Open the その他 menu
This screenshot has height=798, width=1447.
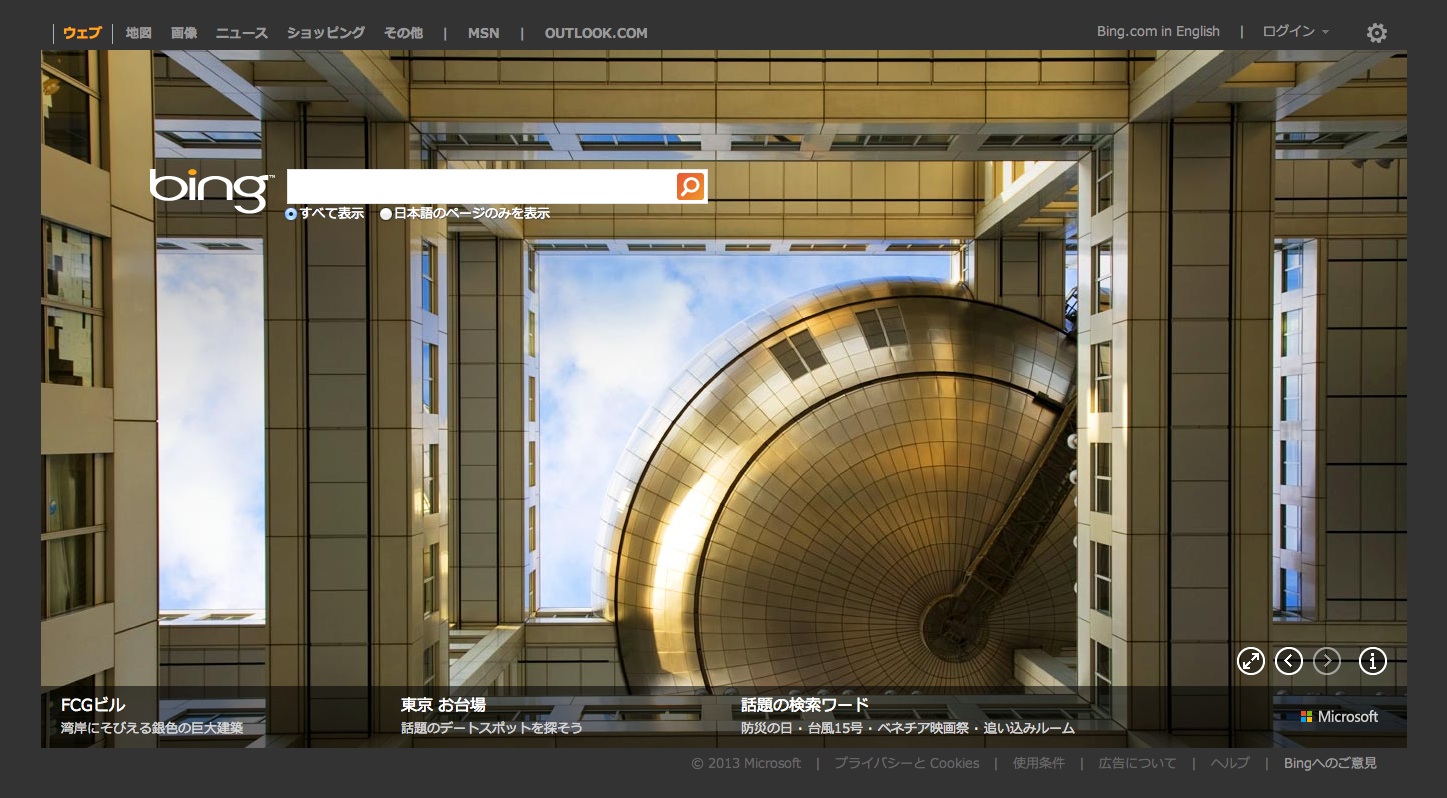403,33
